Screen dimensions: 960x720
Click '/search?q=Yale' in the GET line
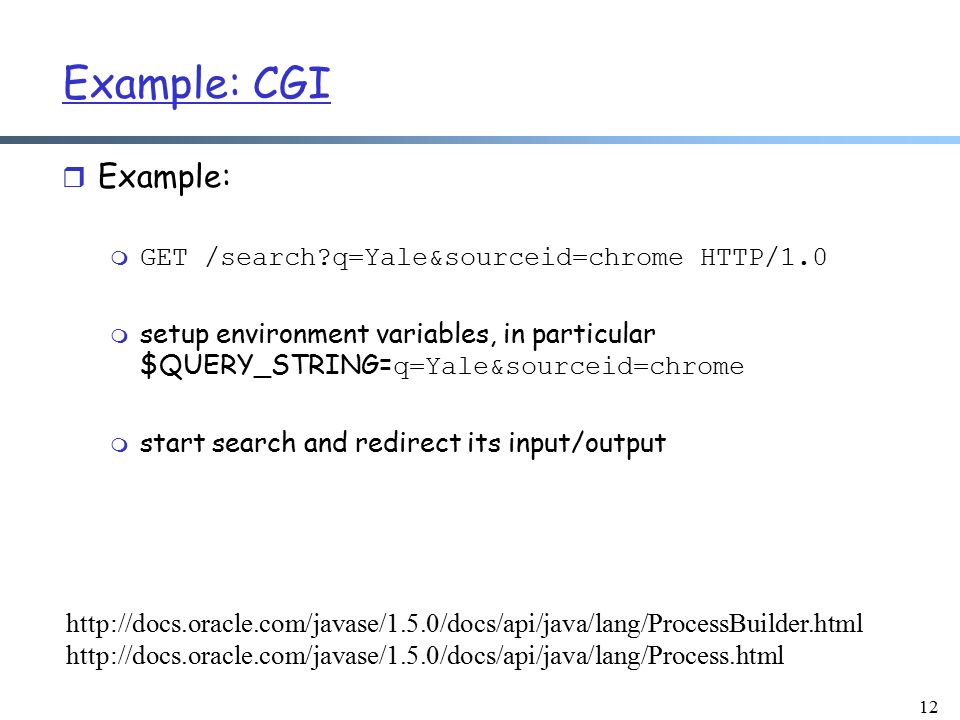pyautogui.click(x=317, y=258)
